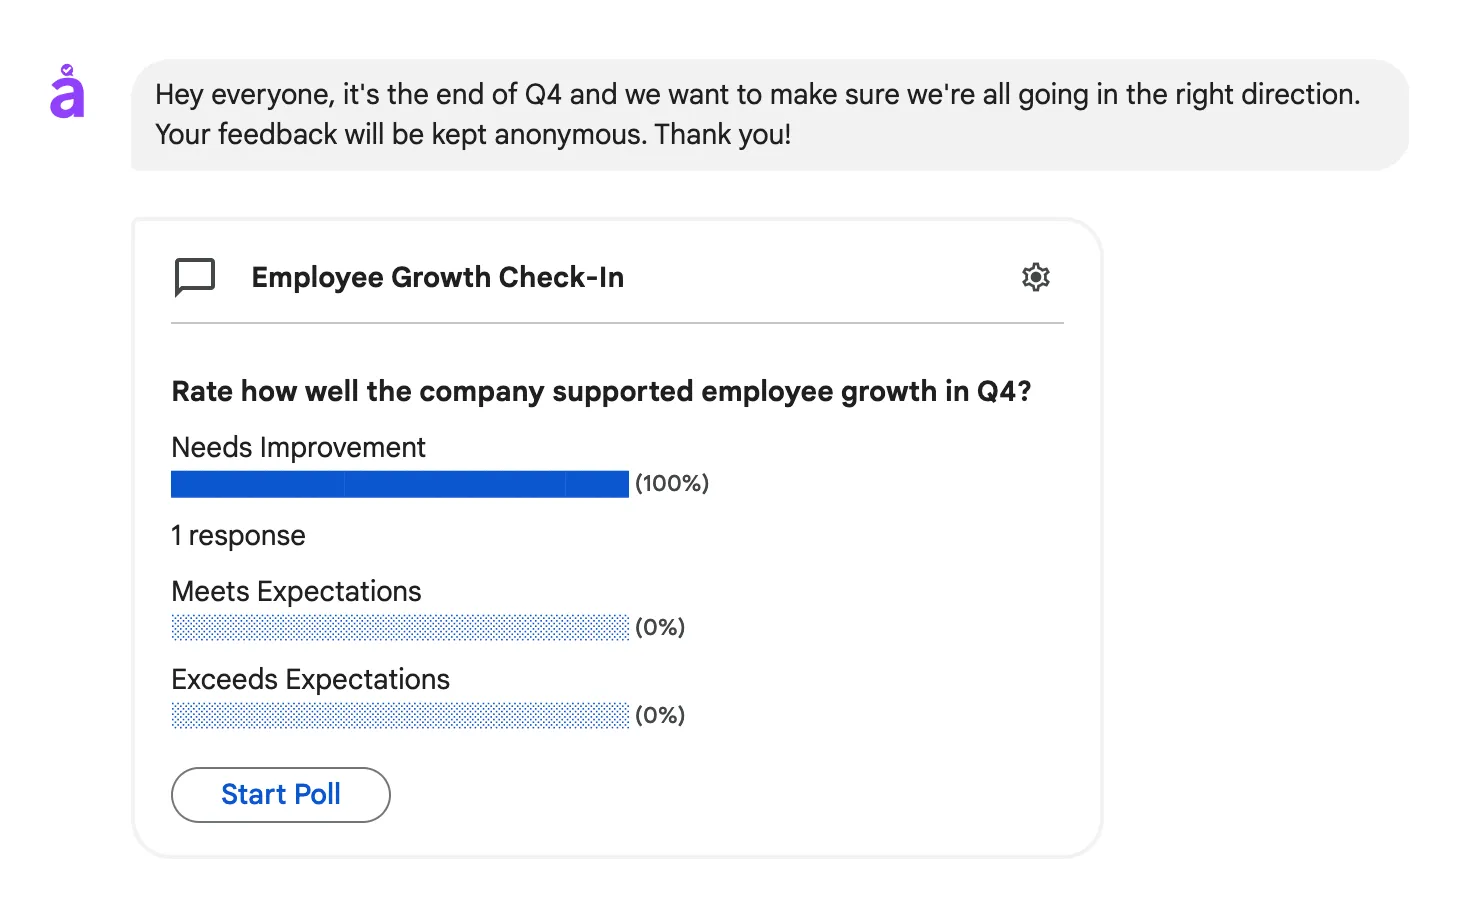The width and height of the screenshot is (1469, 912).
Task: Click the blue 100% results bar
Action: point(400,484)
